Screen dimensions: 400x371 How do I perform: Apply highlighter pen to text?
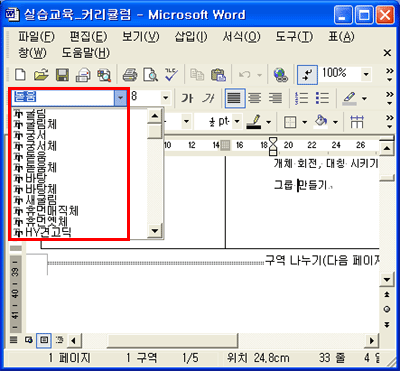coord(350,98)
